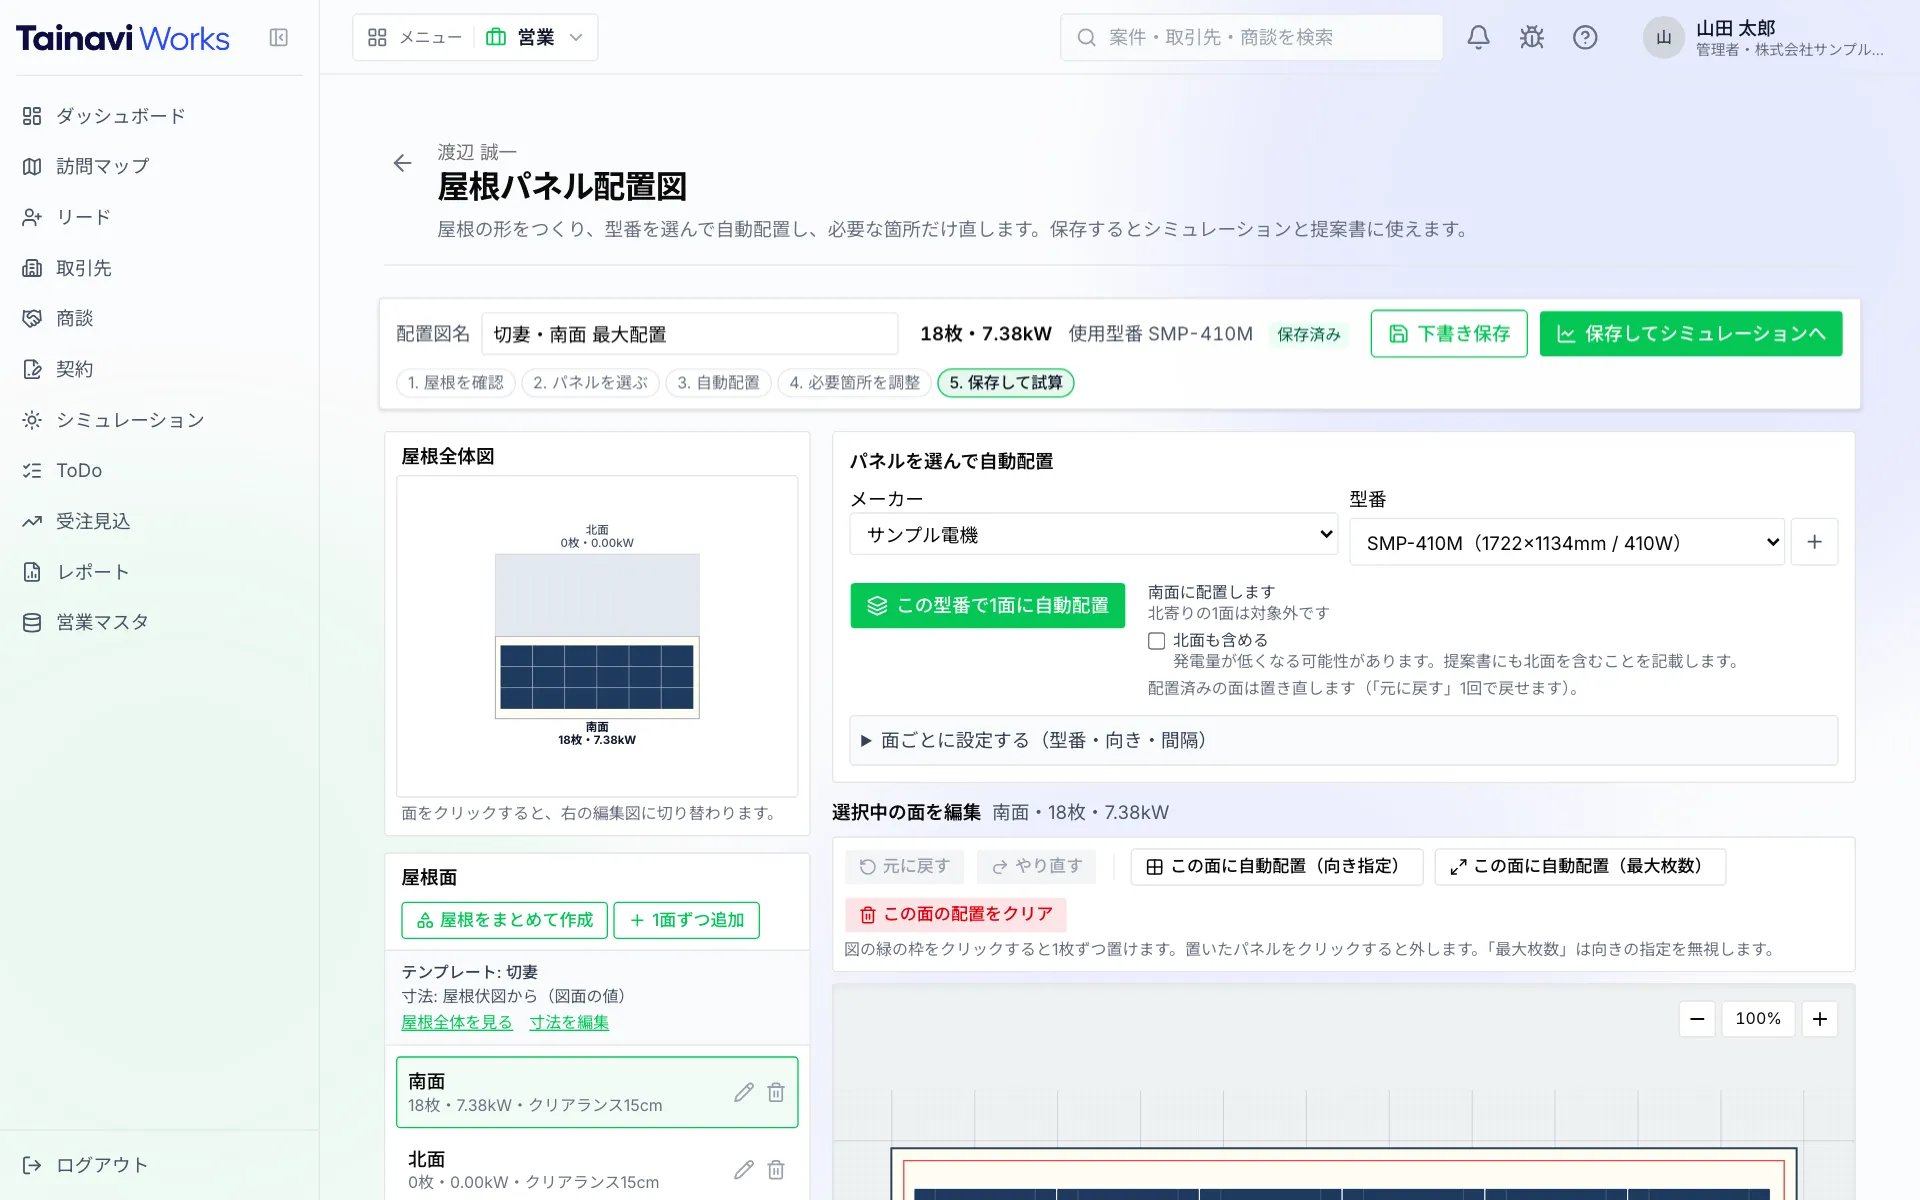This screenshot has width=1920, height=1200.
Task: Click the south roof panel thumbnail
Action: pos(597,677)
